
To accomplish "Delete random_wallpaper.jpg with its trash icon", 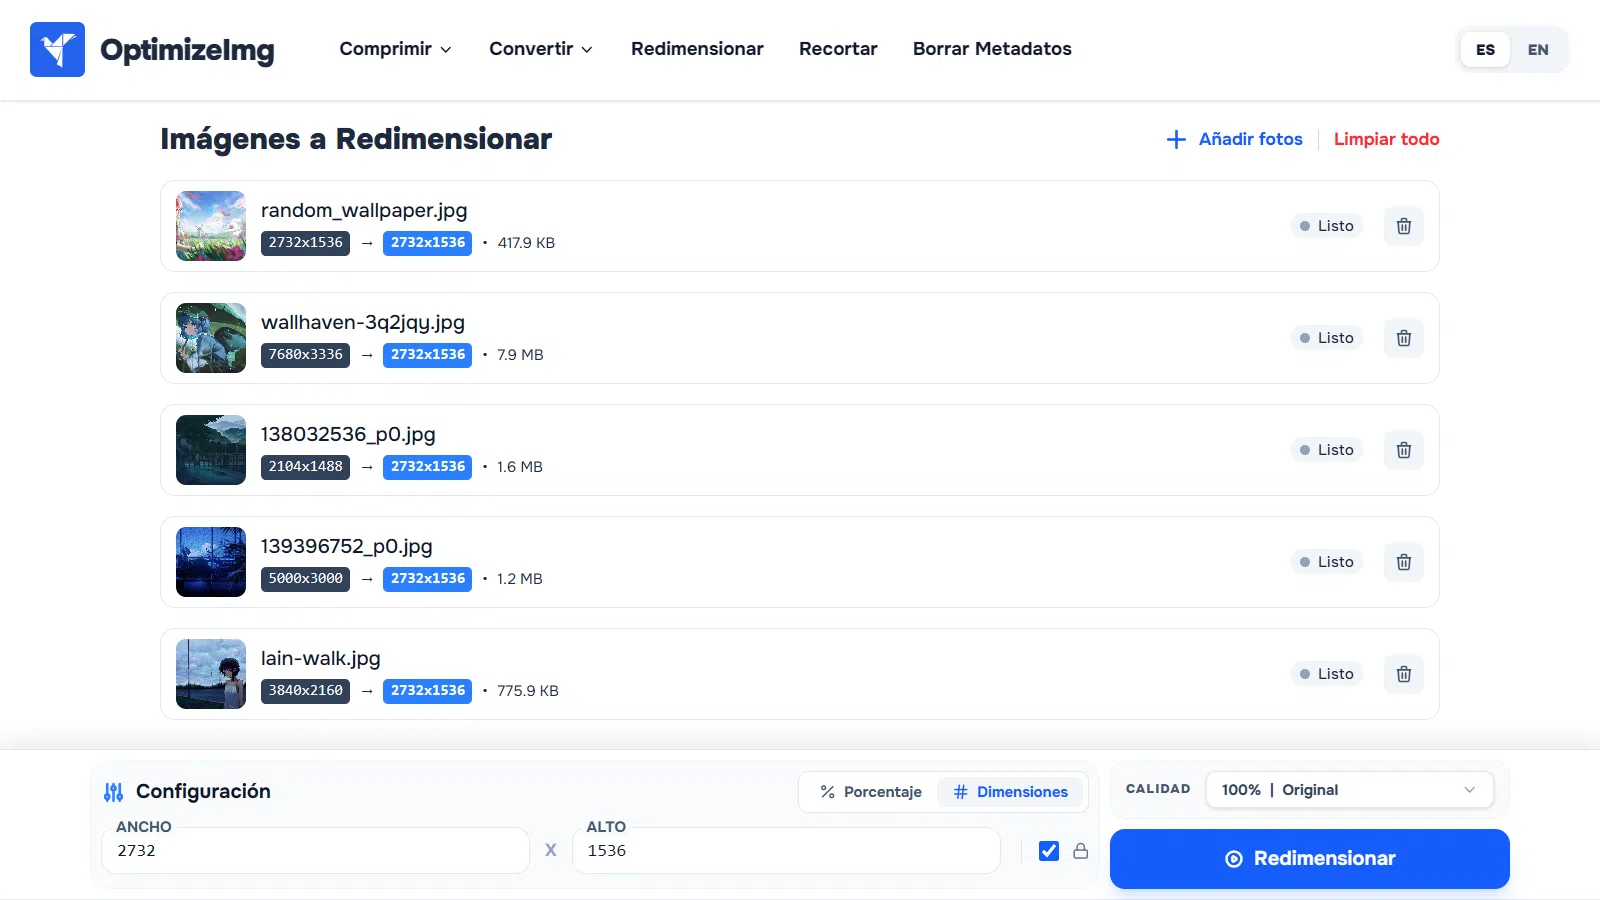I will 1404,226.
